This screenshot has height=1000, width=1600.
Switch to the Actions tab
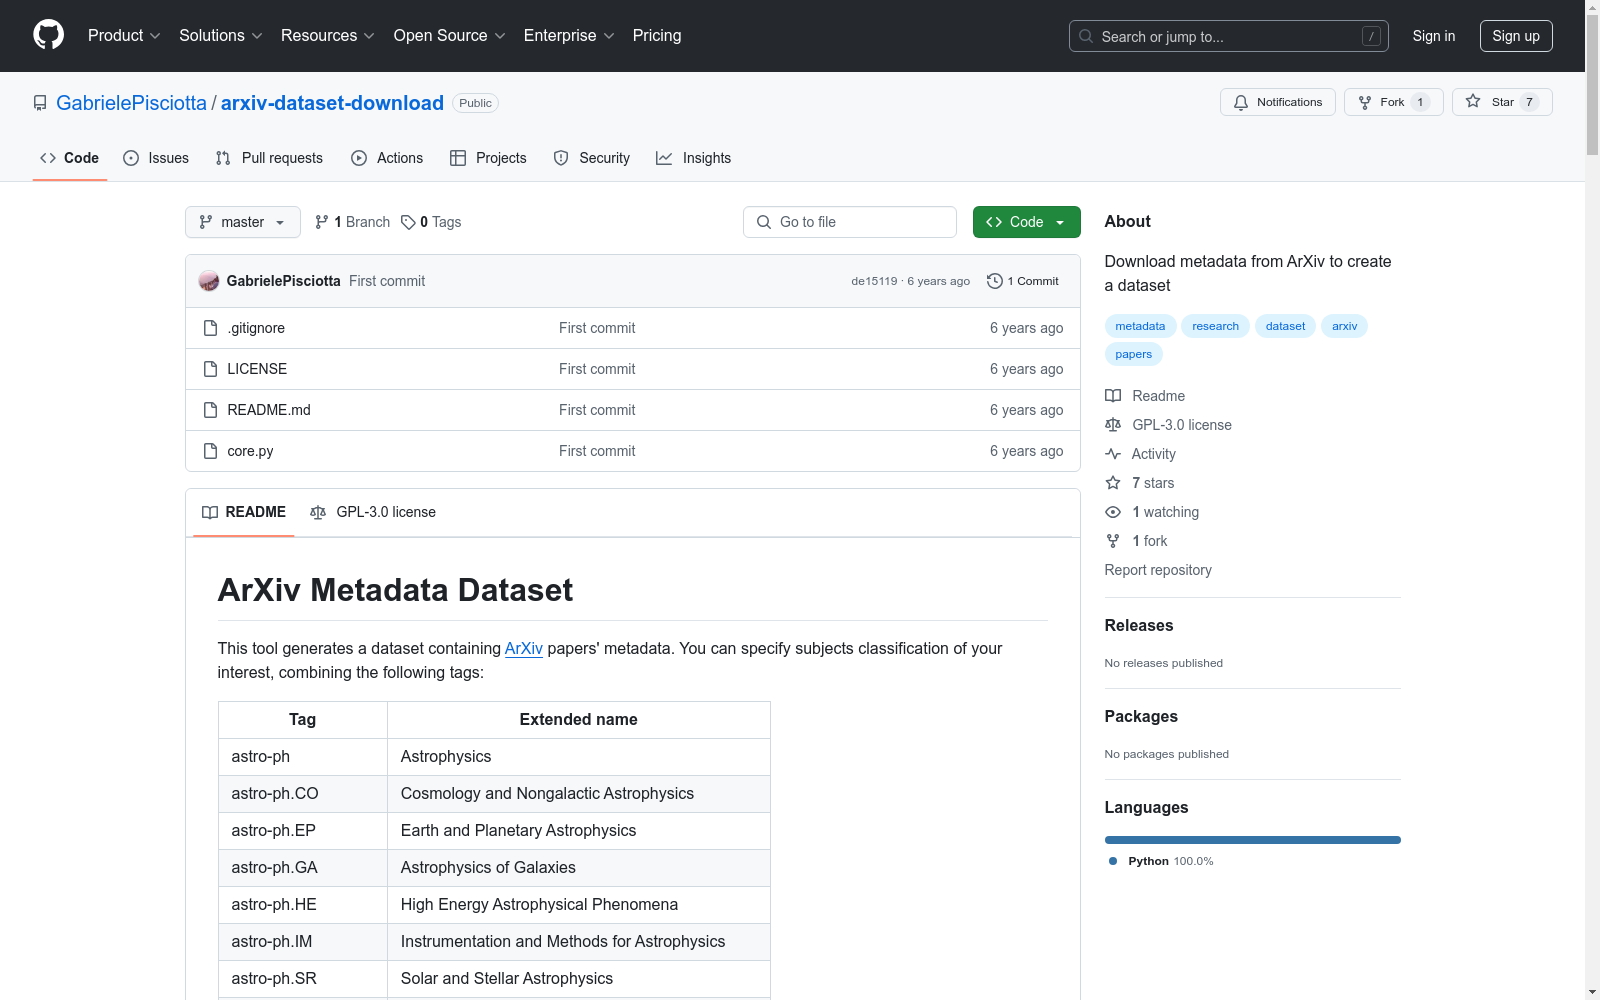387,158
